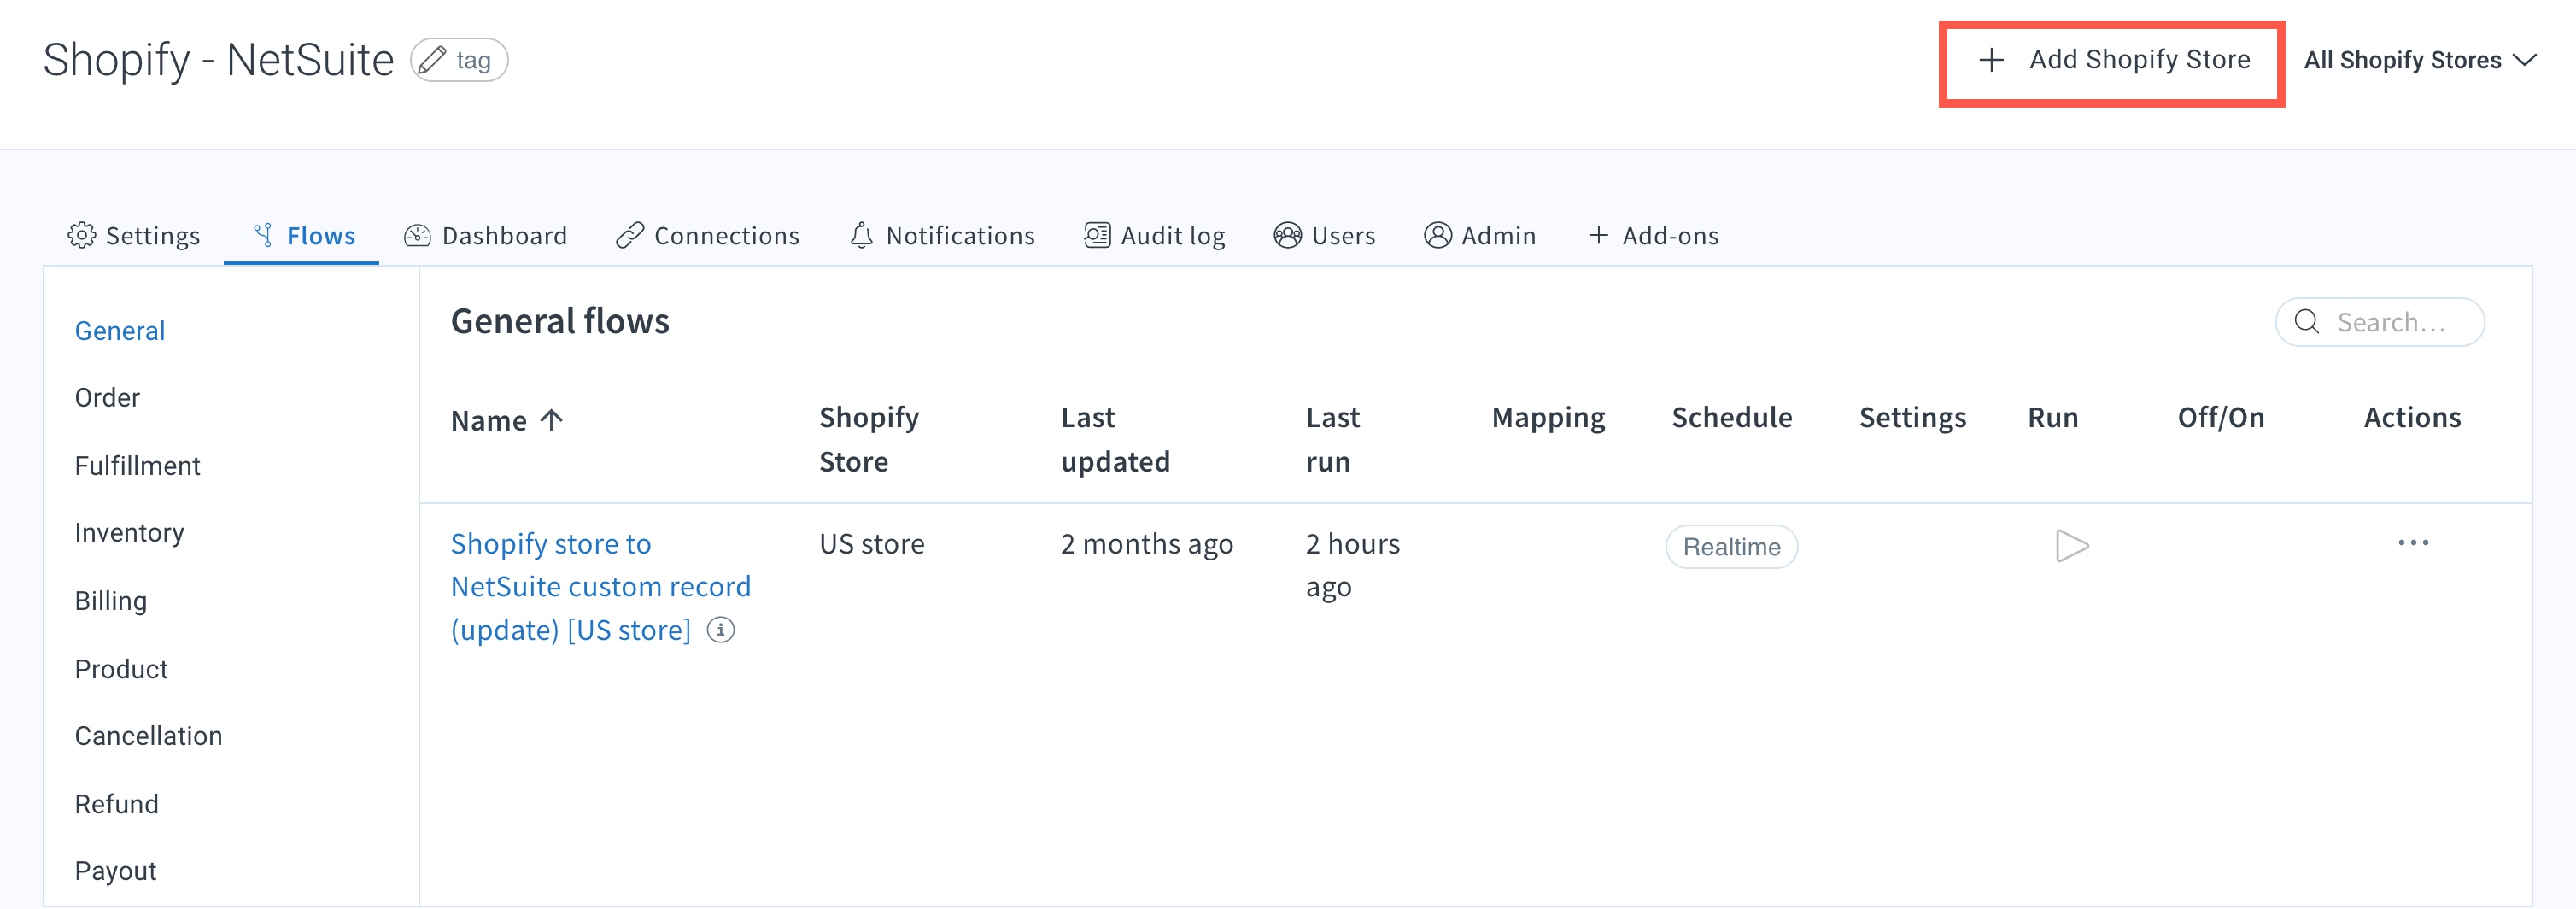This screenshot has height=909, width=2576.
Task: Open Product flow group
Action: (121, 669)
